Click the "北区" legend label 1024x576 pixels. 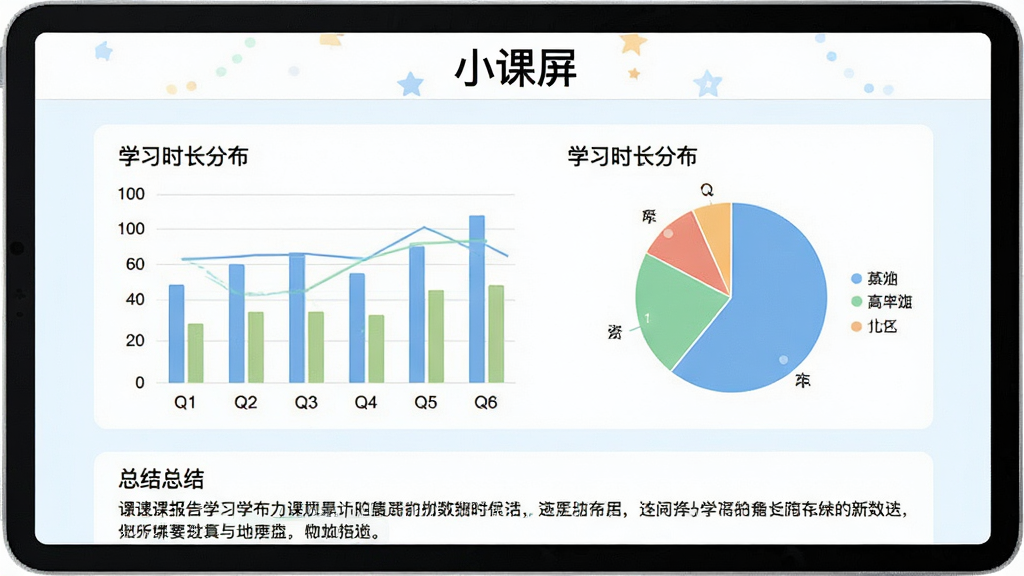tap(882, 327)
